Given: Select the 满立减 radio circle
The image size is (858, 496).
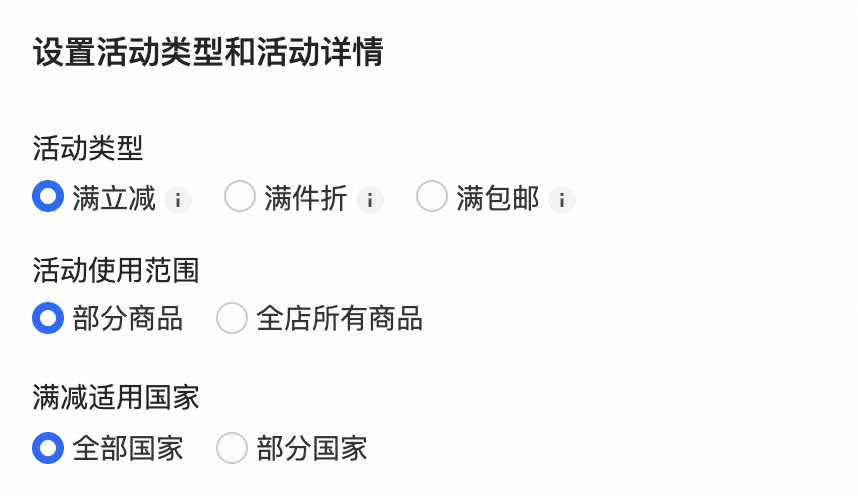Looking at the screenshot, I should pos(48,197).
